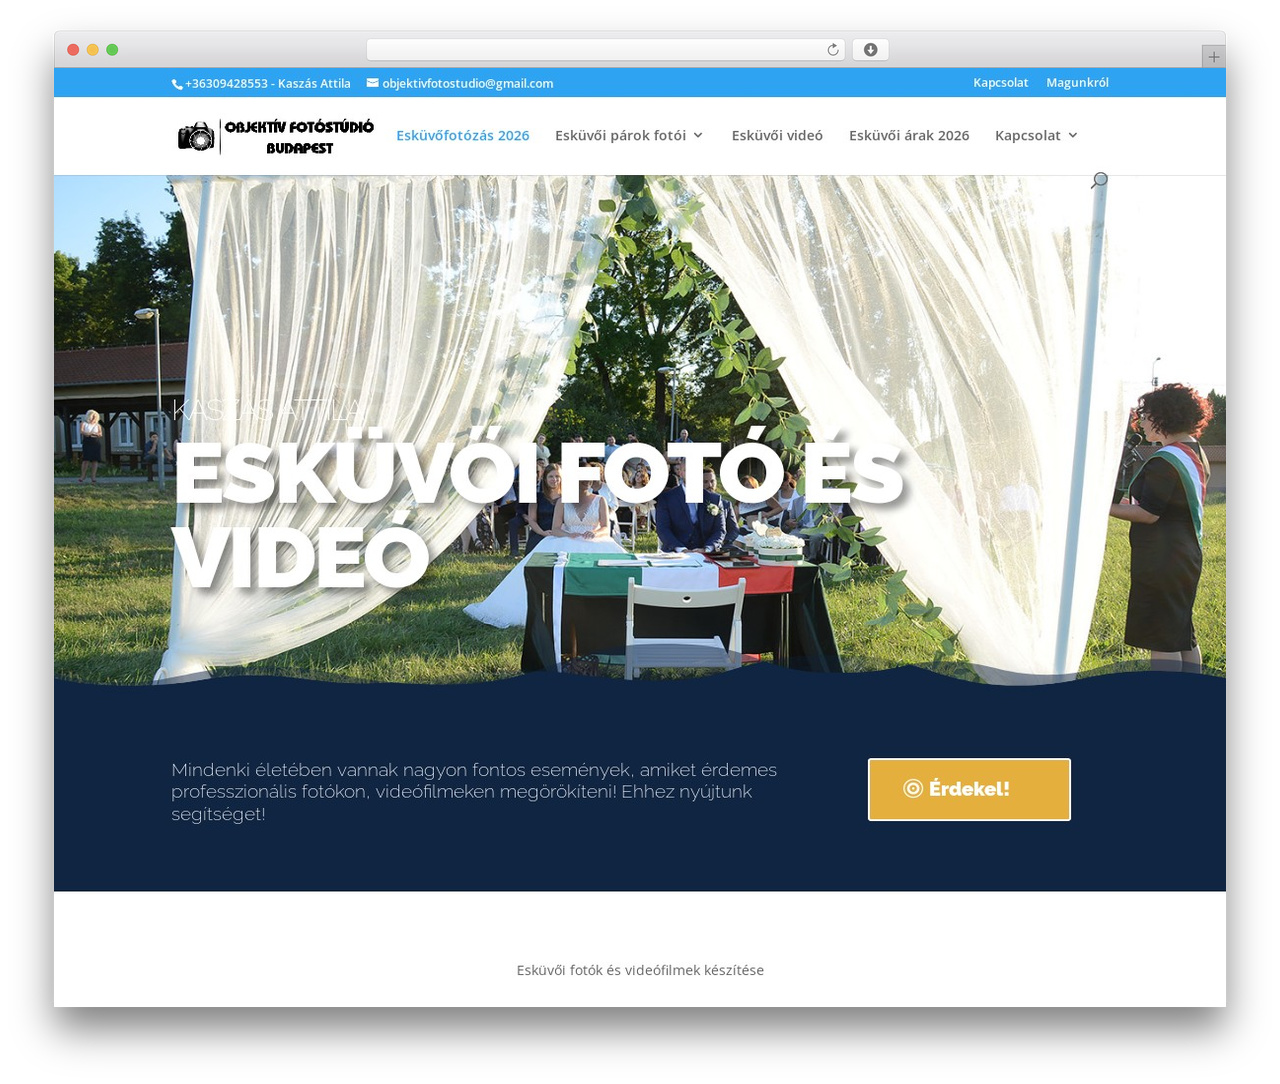This screenshot has height=1084, width=1280.
Task: Go to Esküvői videó page
Action: tap(777, 135)
